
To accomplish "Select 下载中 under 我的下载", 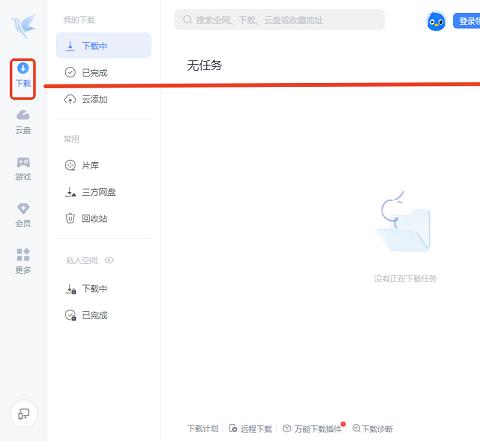I will point(103,45).
